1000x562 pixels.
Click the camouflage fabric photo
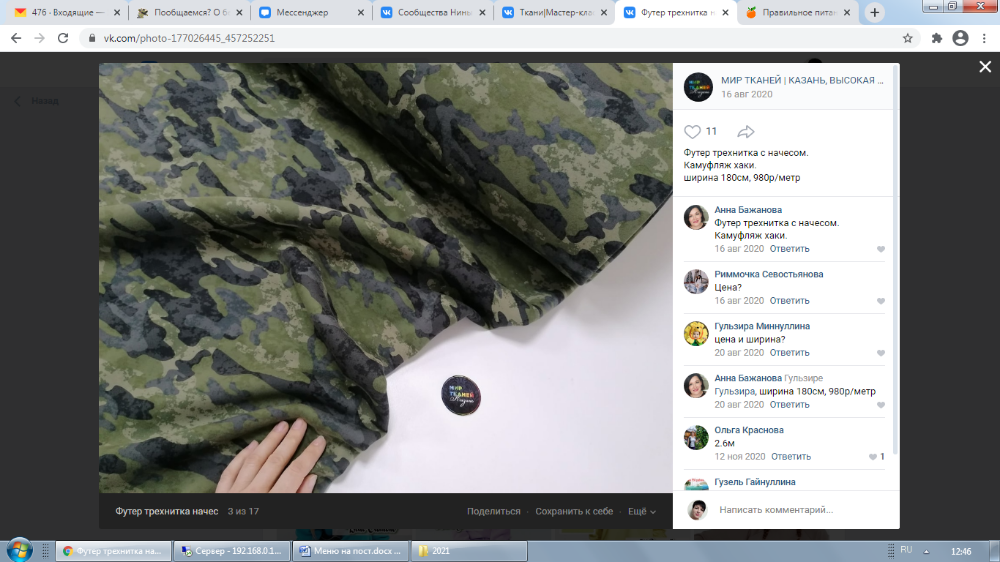[x=385, y=277]
